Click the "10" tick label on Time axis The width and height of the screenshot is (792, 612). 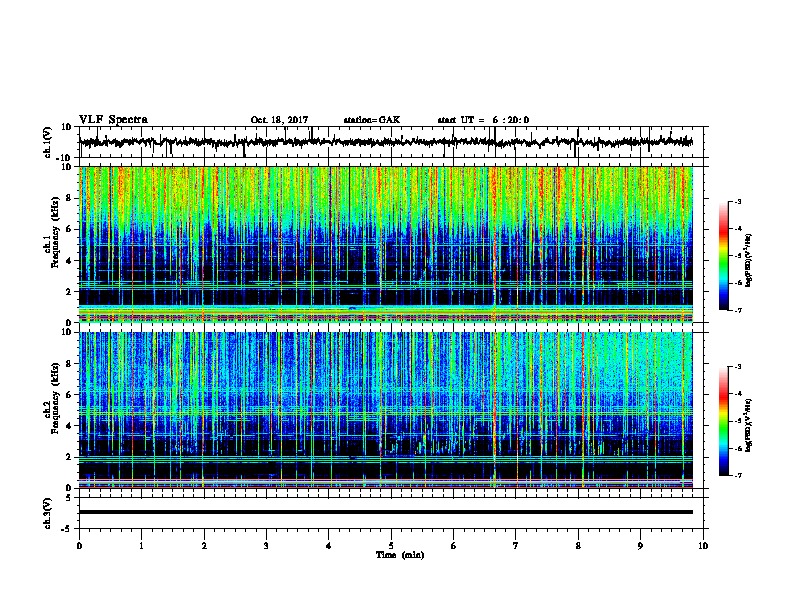pos(703,546)
